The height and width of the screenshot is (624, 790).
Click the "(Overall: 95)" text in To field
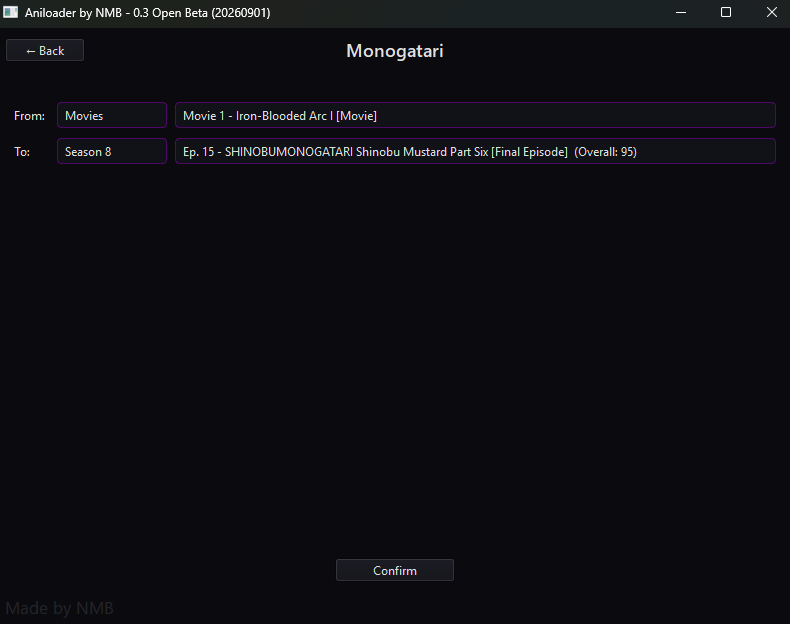(x=606, y=152)
